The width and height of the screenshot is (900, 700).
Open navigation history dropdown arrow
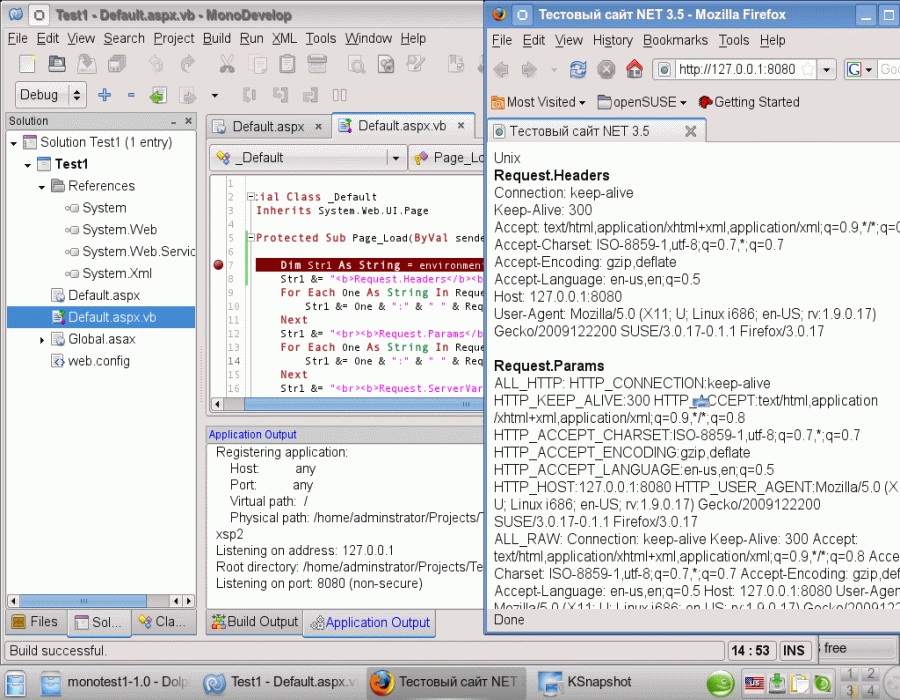coord(215,95)
